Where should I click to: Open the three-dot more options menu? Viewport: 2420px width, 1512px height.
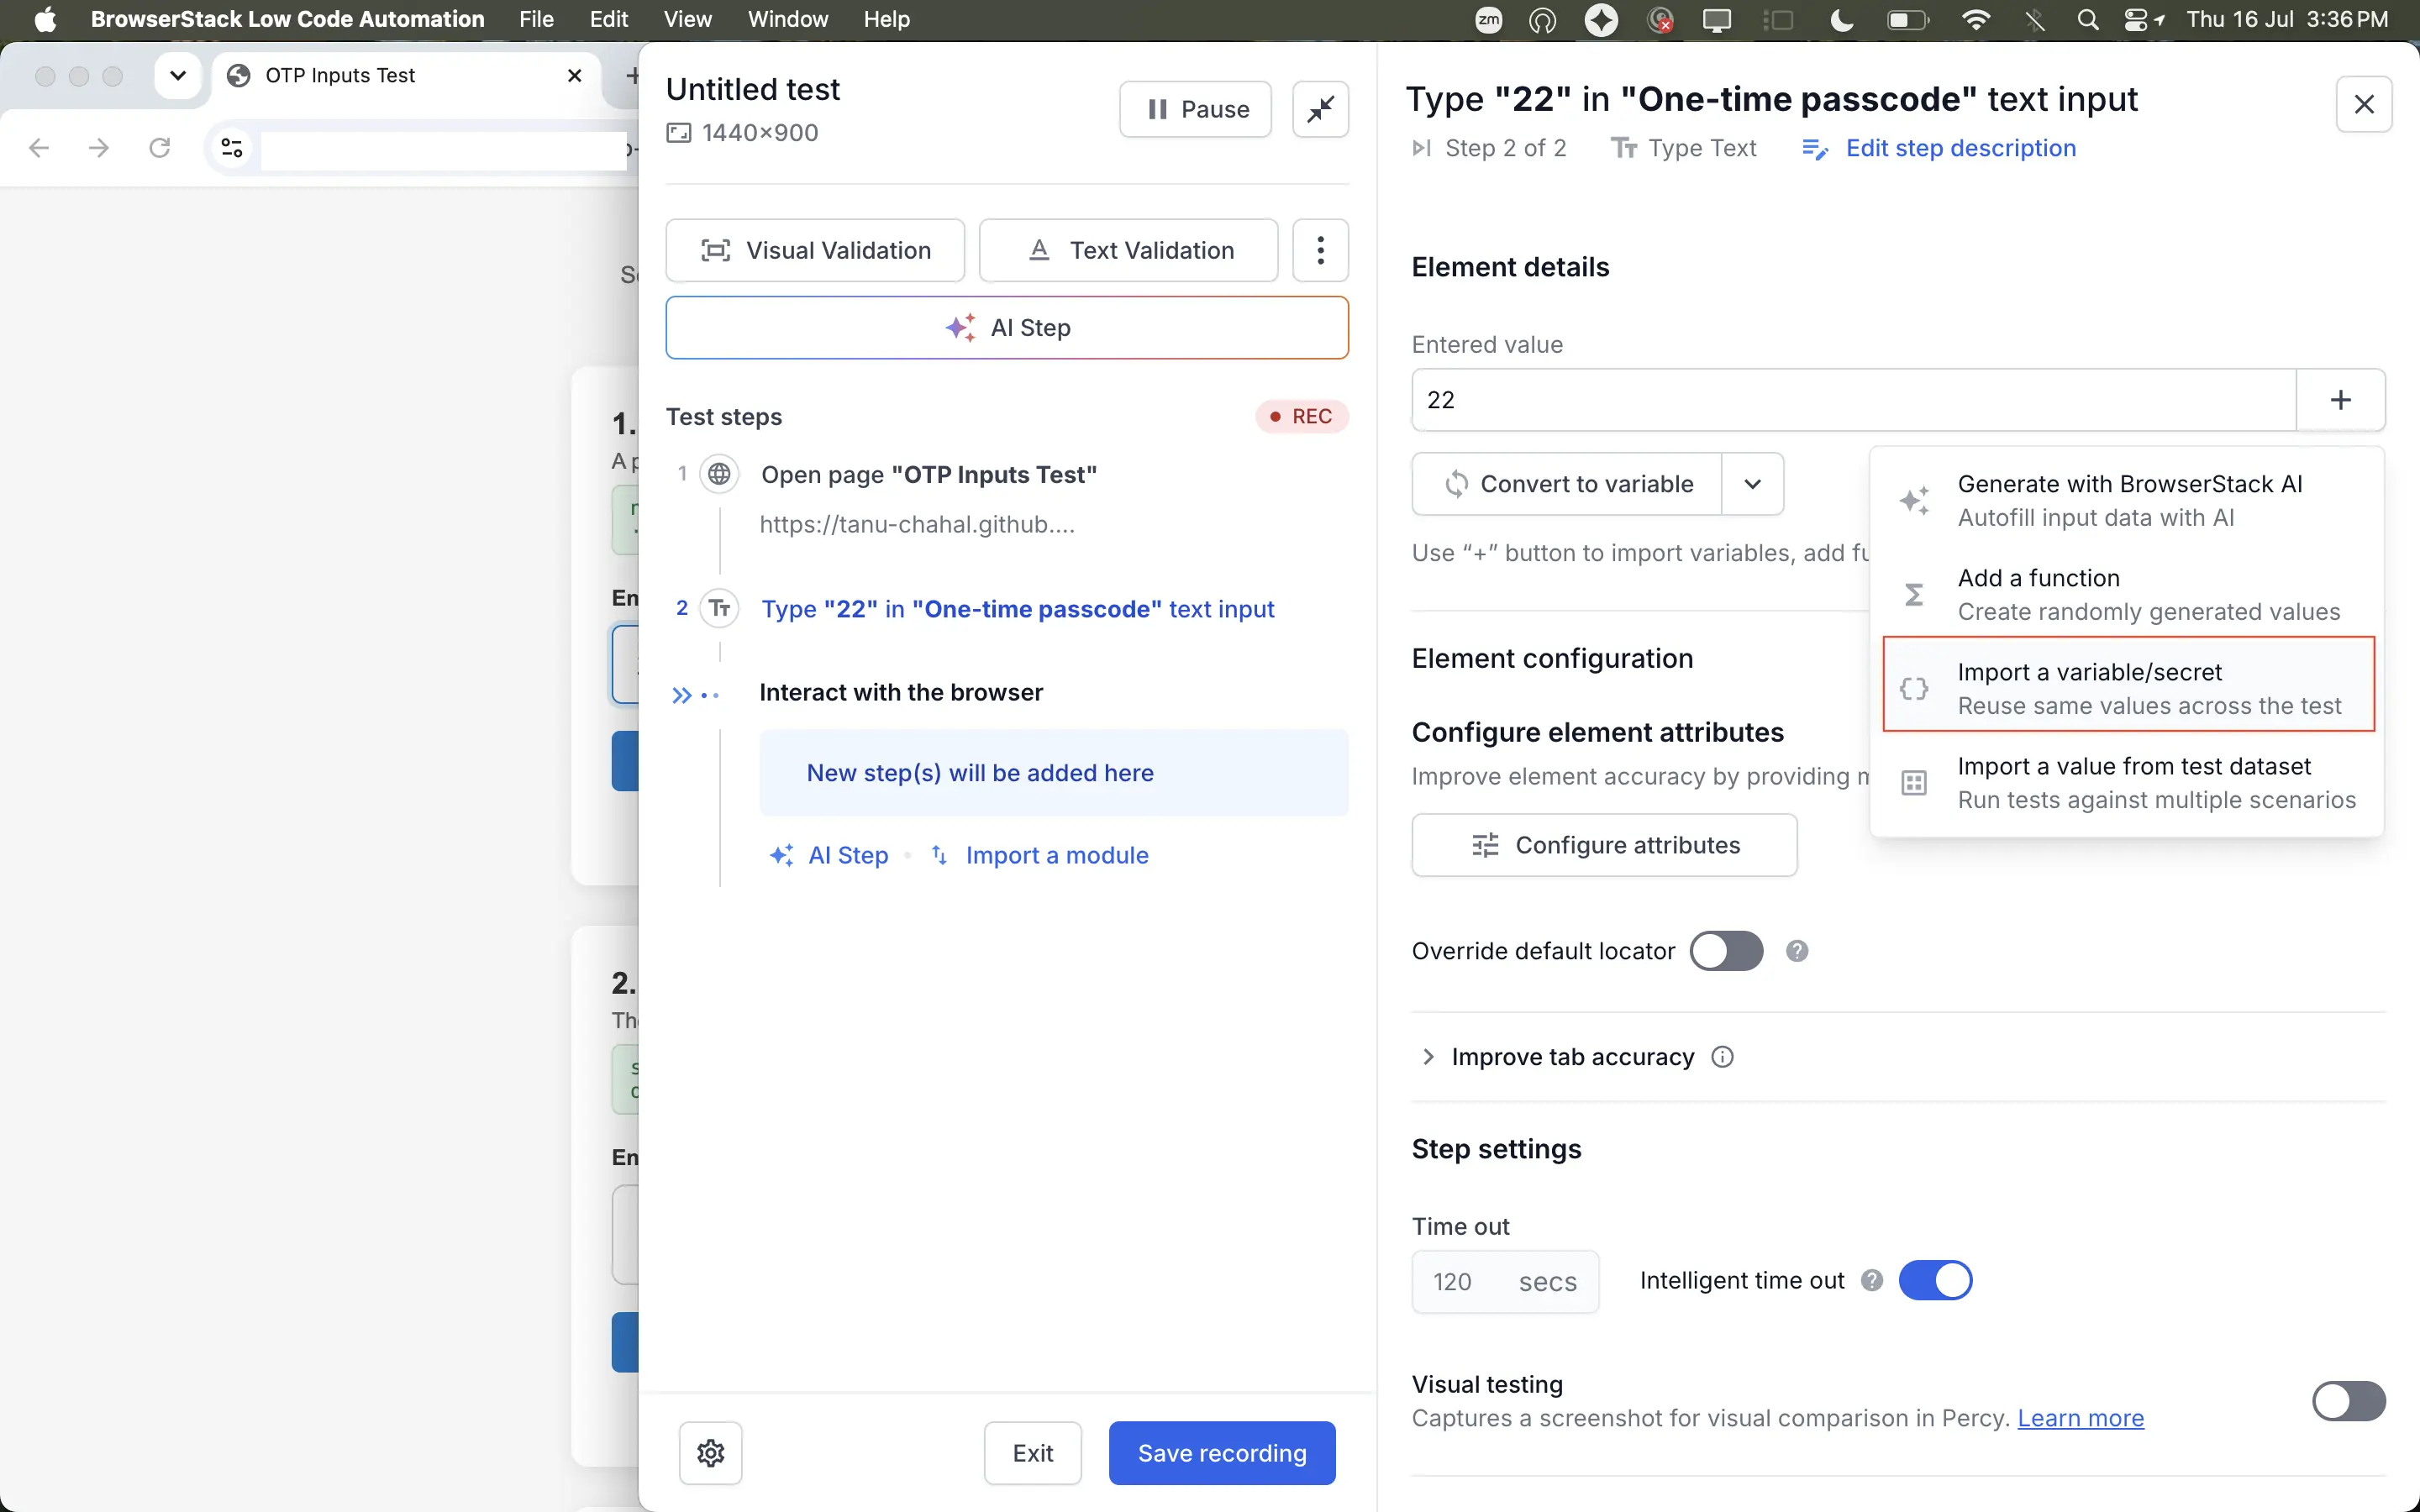click(1320, 250)
